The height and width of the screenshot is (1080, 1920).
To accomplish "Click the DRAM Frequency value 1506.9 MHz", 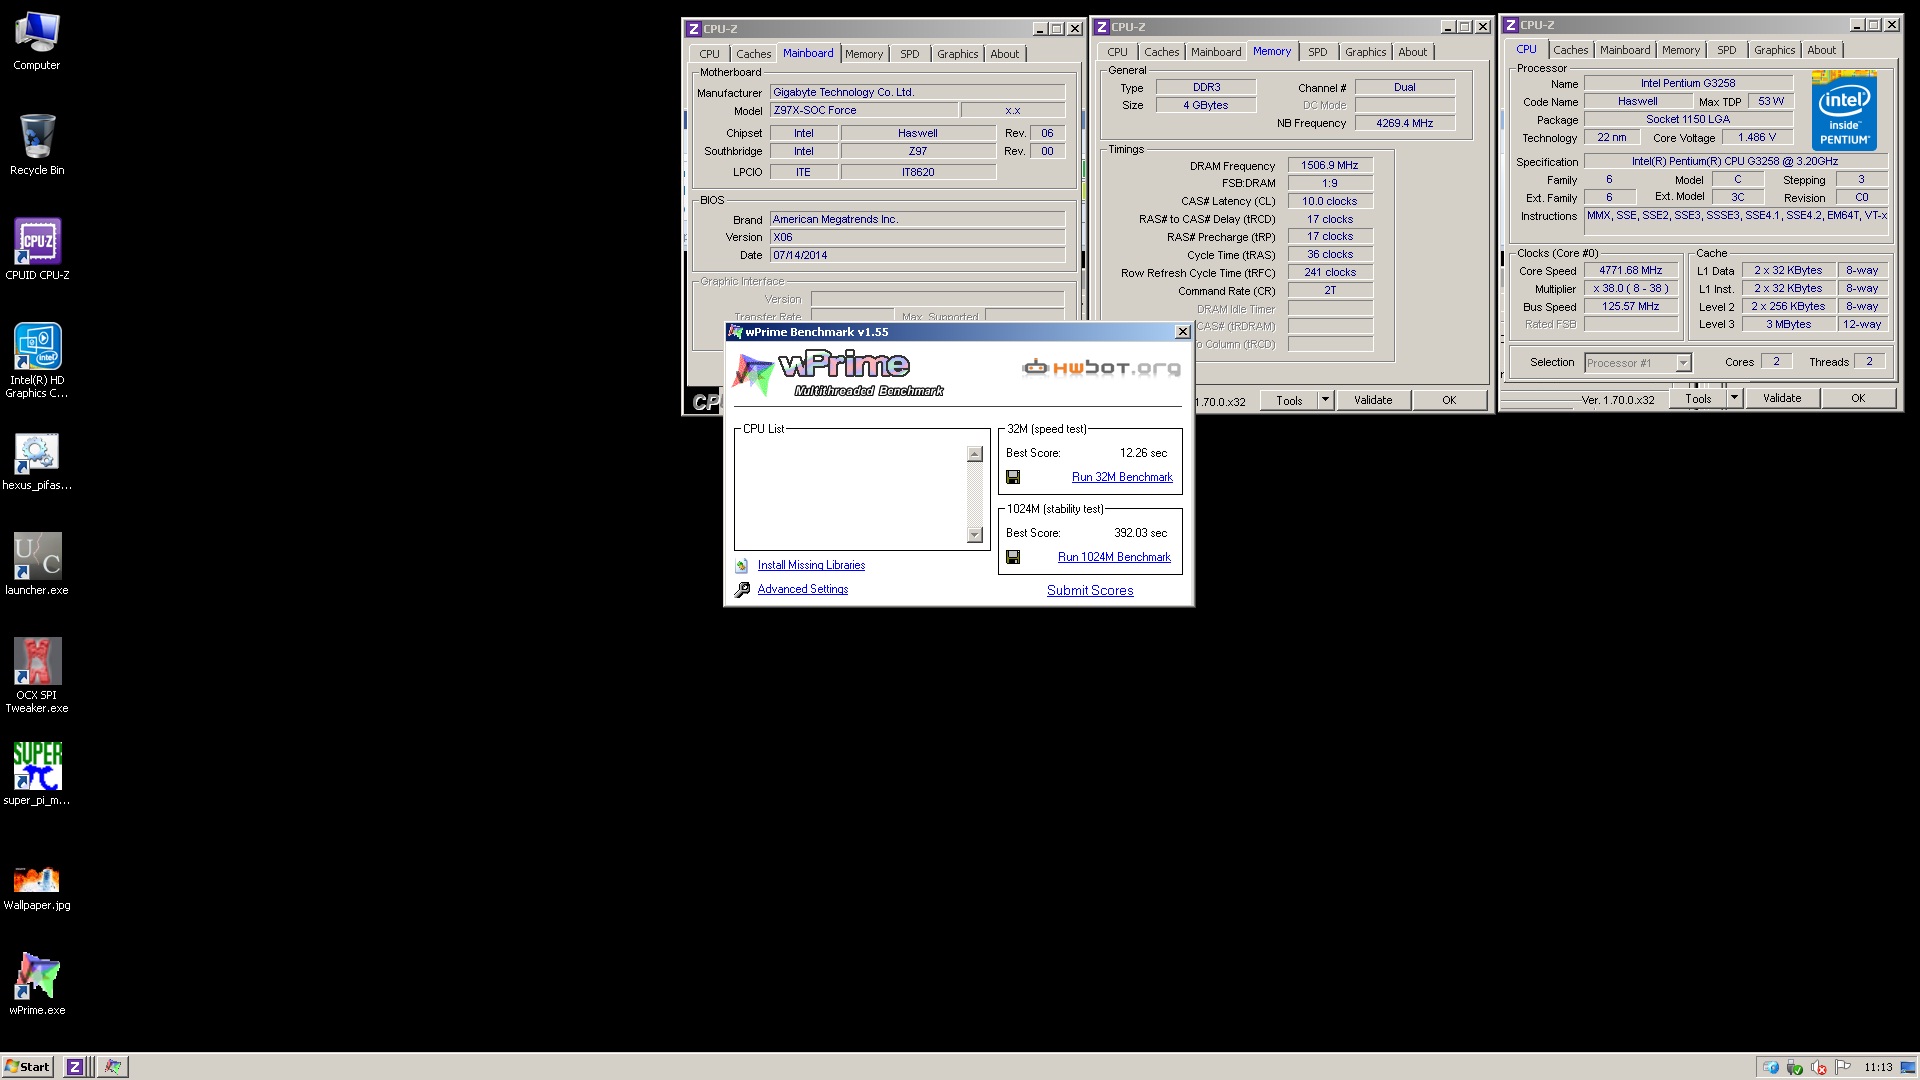I will (1330, 166).
